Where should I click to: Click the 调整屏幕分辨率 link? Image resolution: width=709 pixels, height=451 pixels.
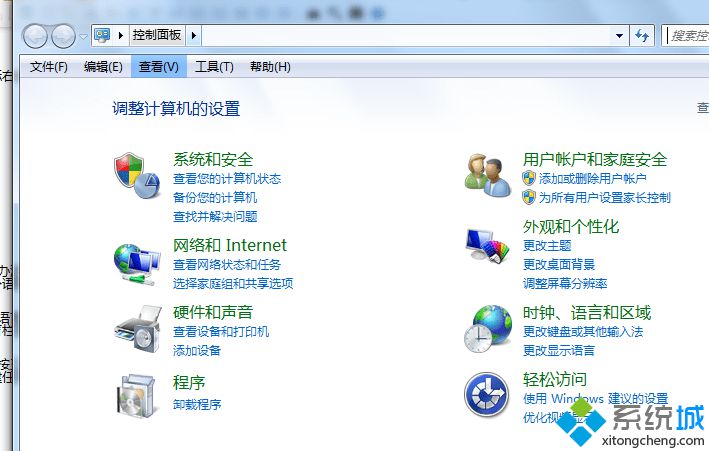565,284
